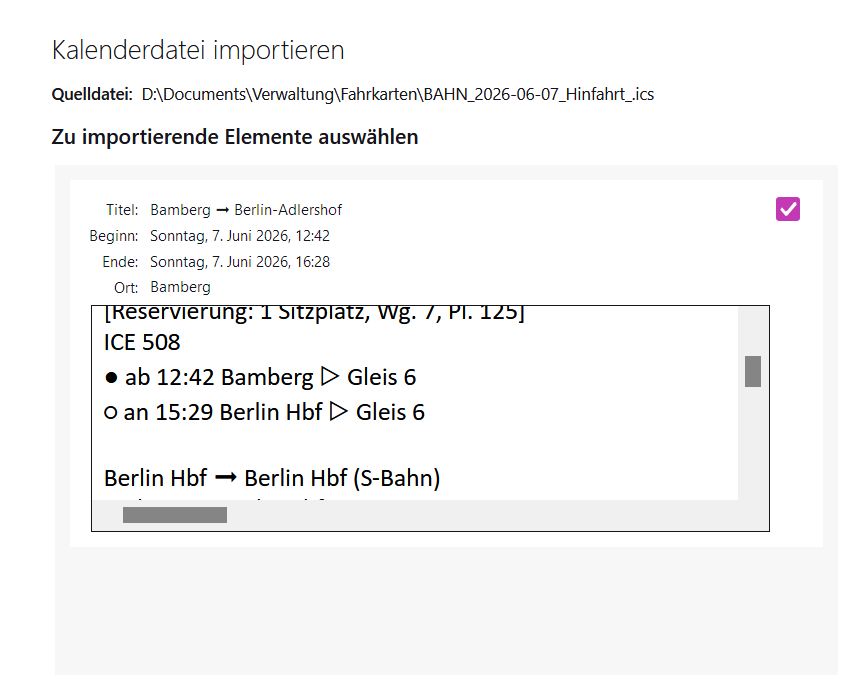Click the Reservierung seat line at top
Viewport: 859px width, 680px height.
pos(314,313)
